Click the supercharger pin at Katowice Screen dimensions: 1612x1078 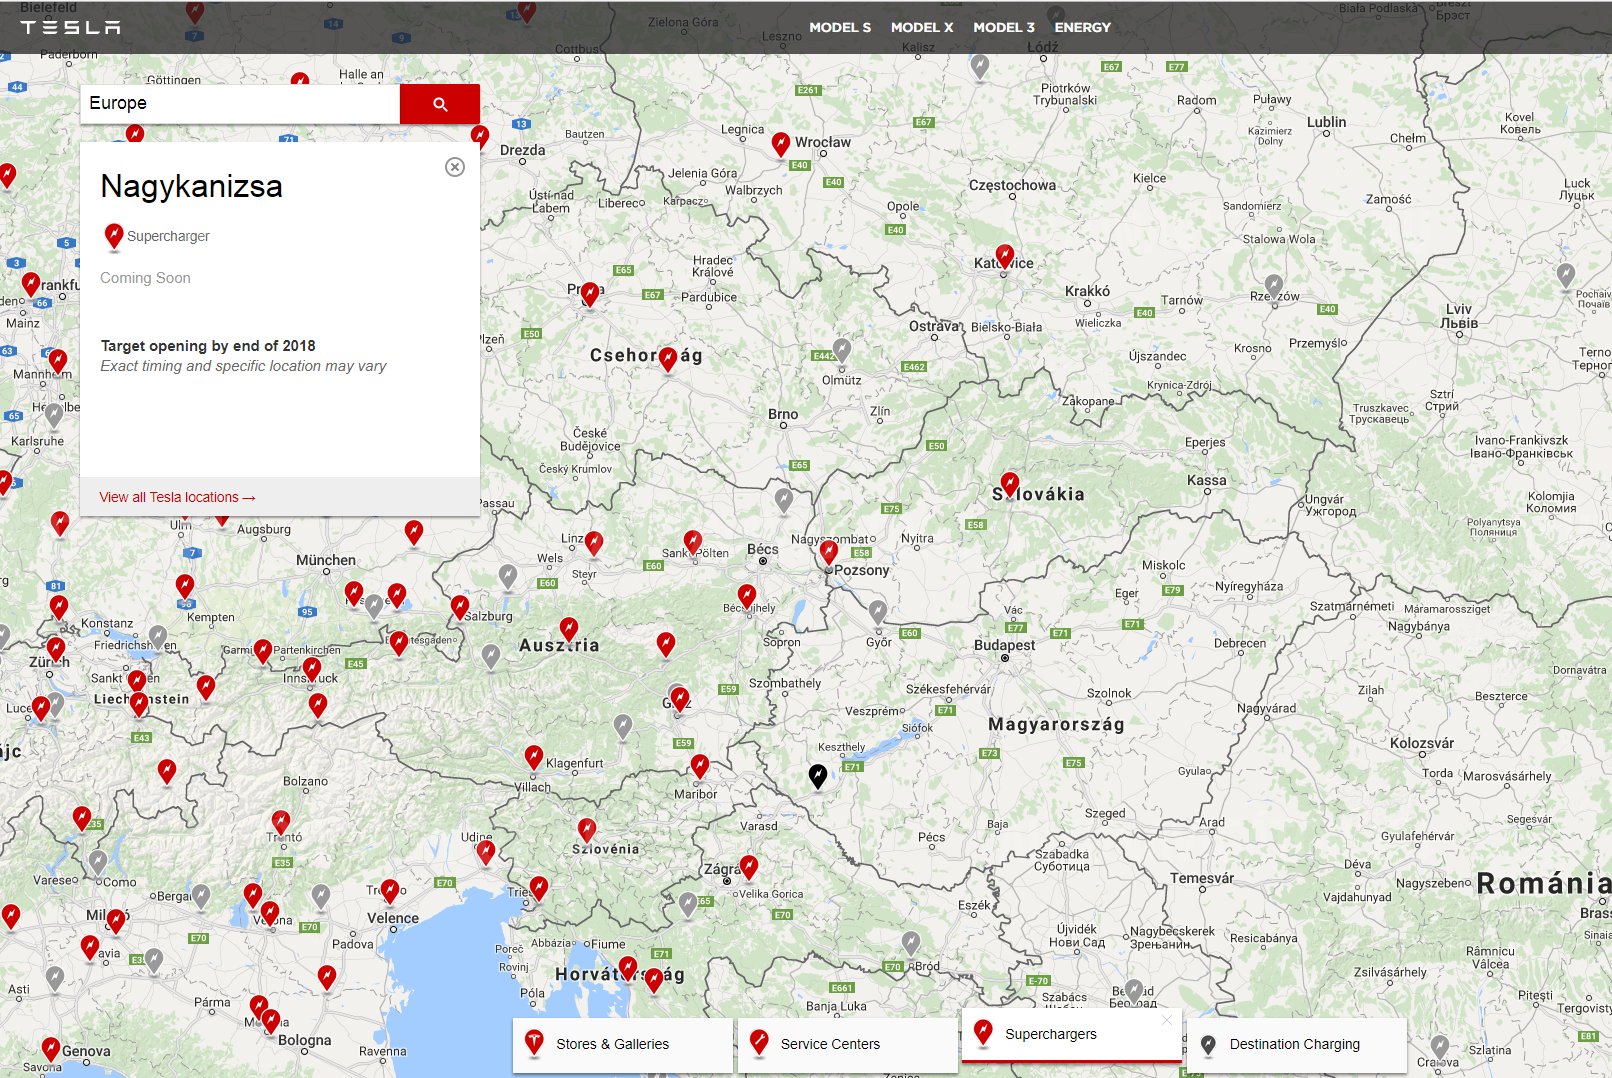(x=1005, y=256)
